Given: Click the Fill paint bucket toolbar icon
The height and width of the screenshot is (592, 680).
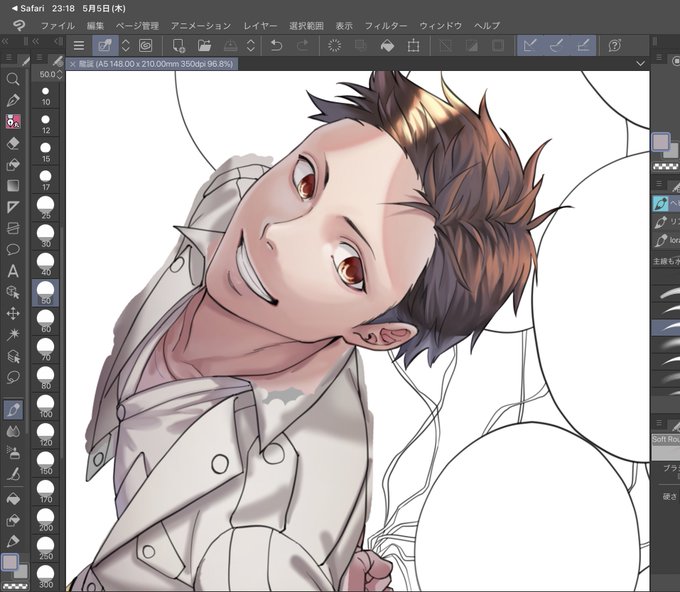Looking at the screenshot, I should [x=387, y=46].
